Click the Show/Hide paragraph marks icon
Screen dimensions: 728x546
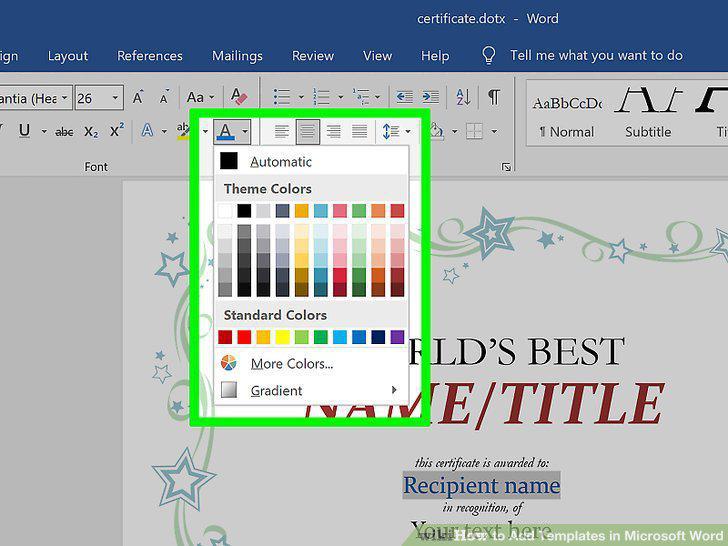494,97
